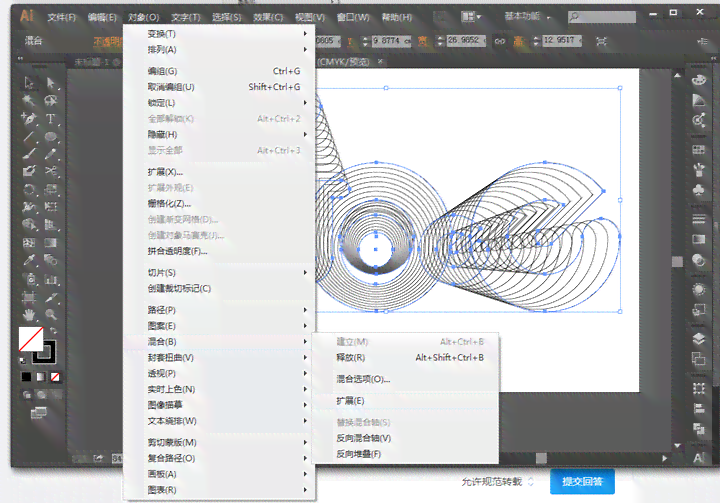Screen dimensions: 720x503
Task: Expand the 排列(A) submenu
Action: (219, 50)
